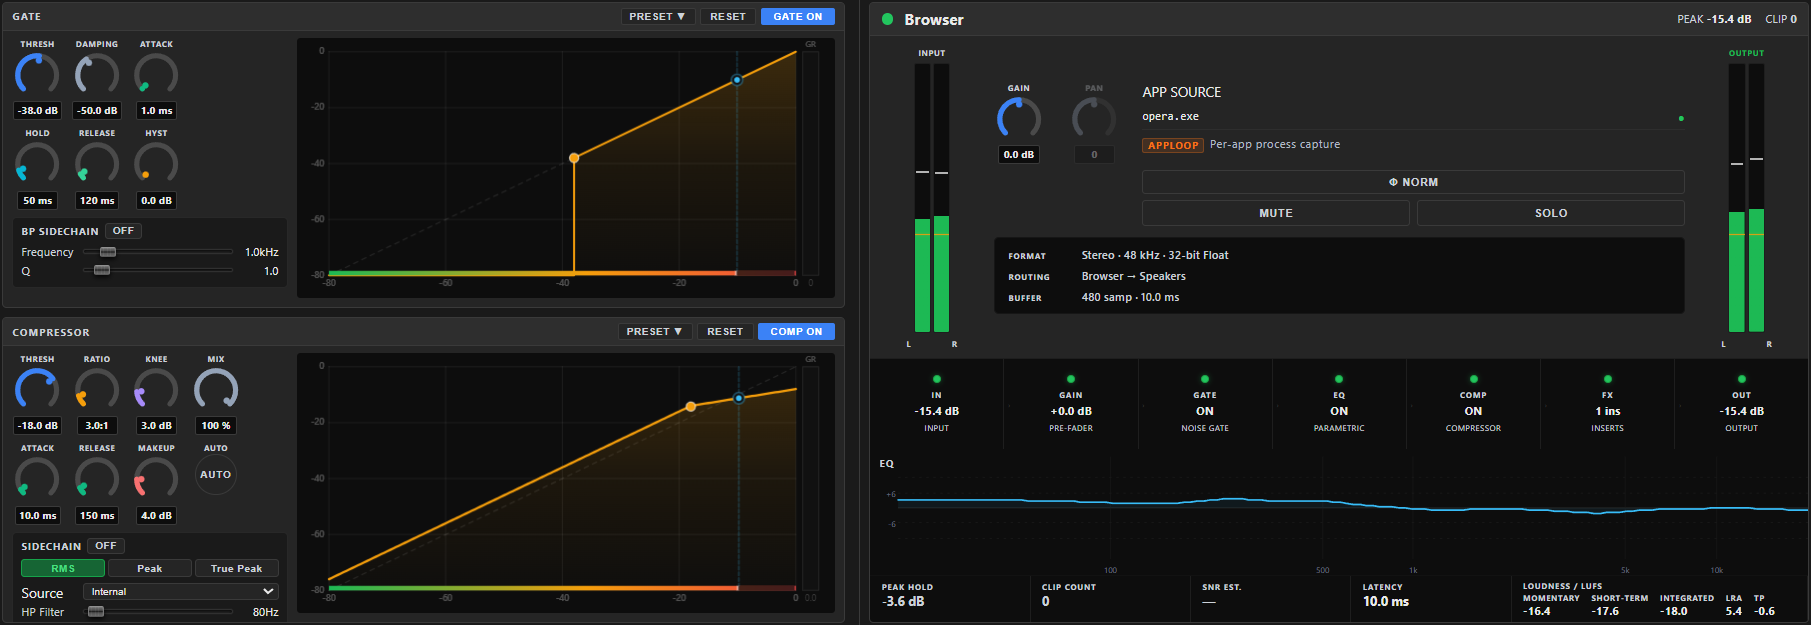1811x625 pixels.
Task: Toggle the GATE ON switch
Action: (x=797, y=16)
